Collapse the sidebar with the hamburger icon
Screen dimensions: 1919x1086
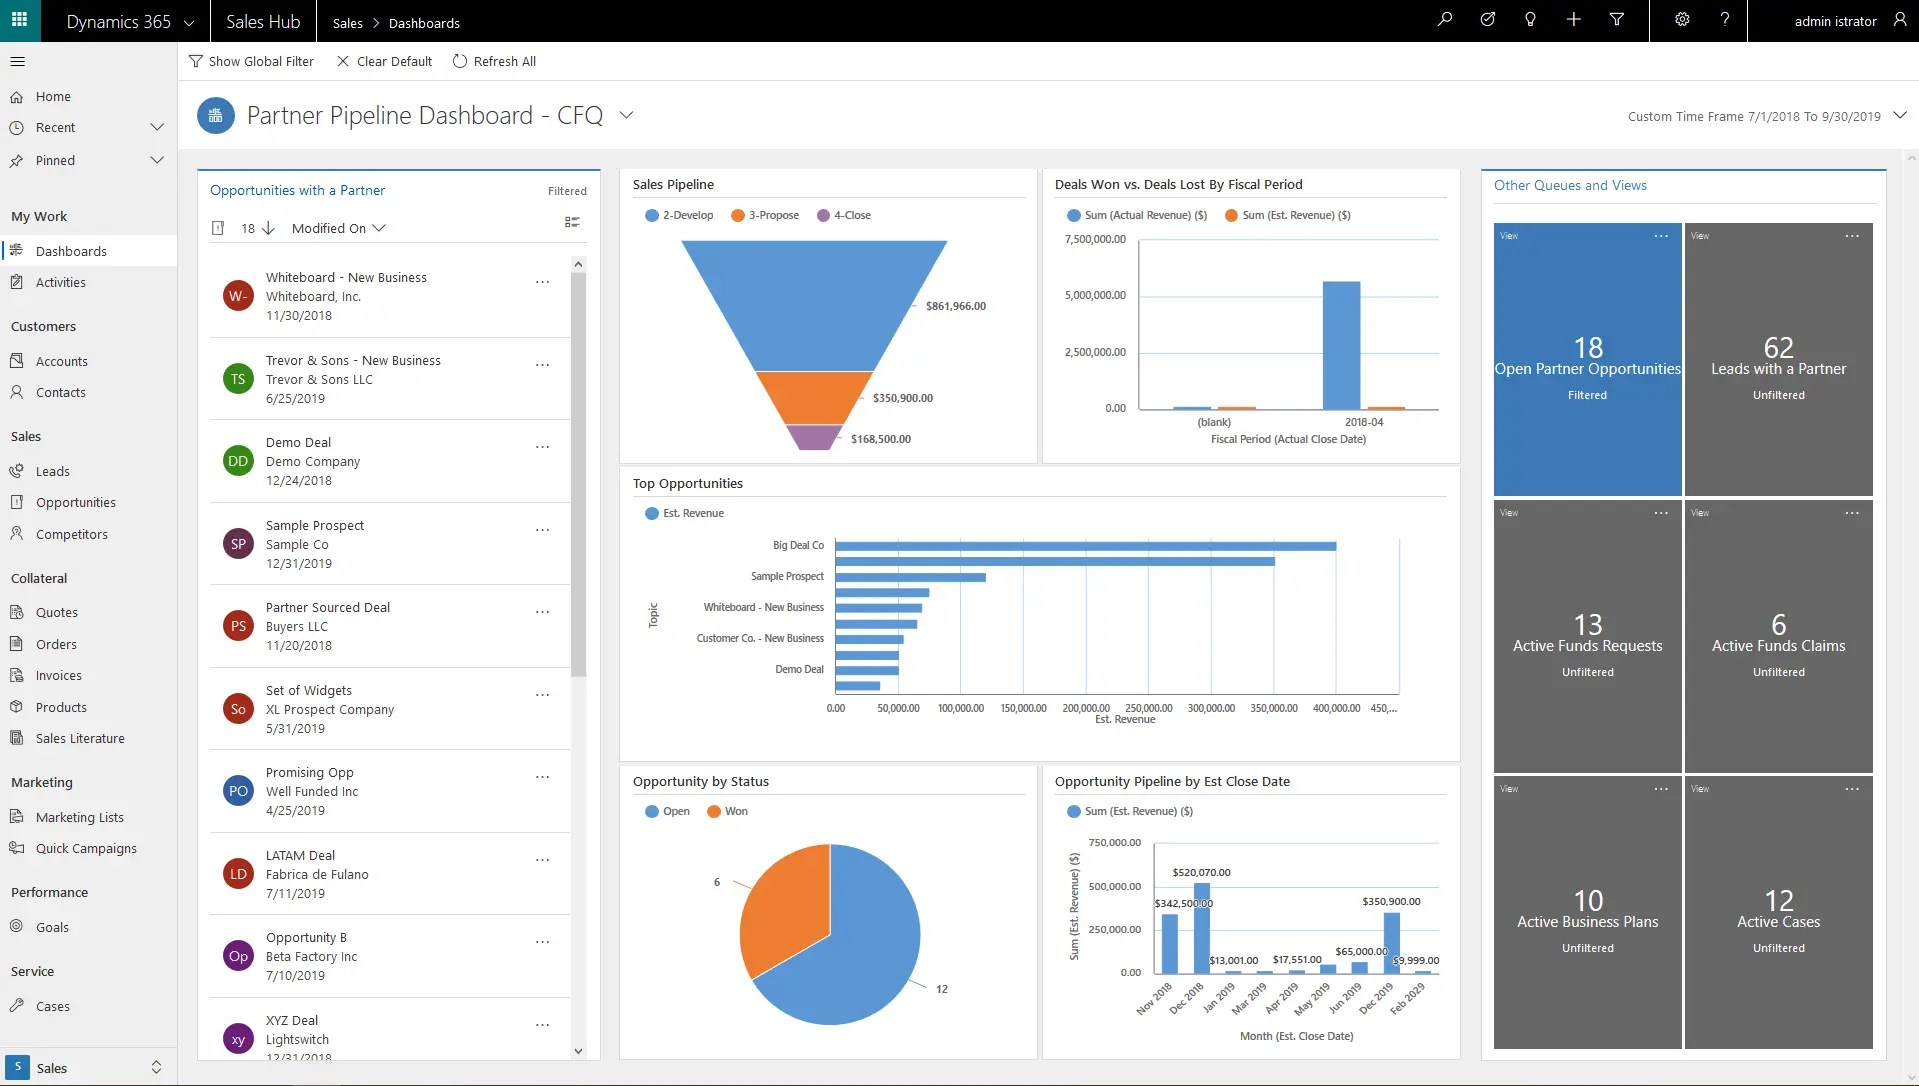[x=18, y=61]
